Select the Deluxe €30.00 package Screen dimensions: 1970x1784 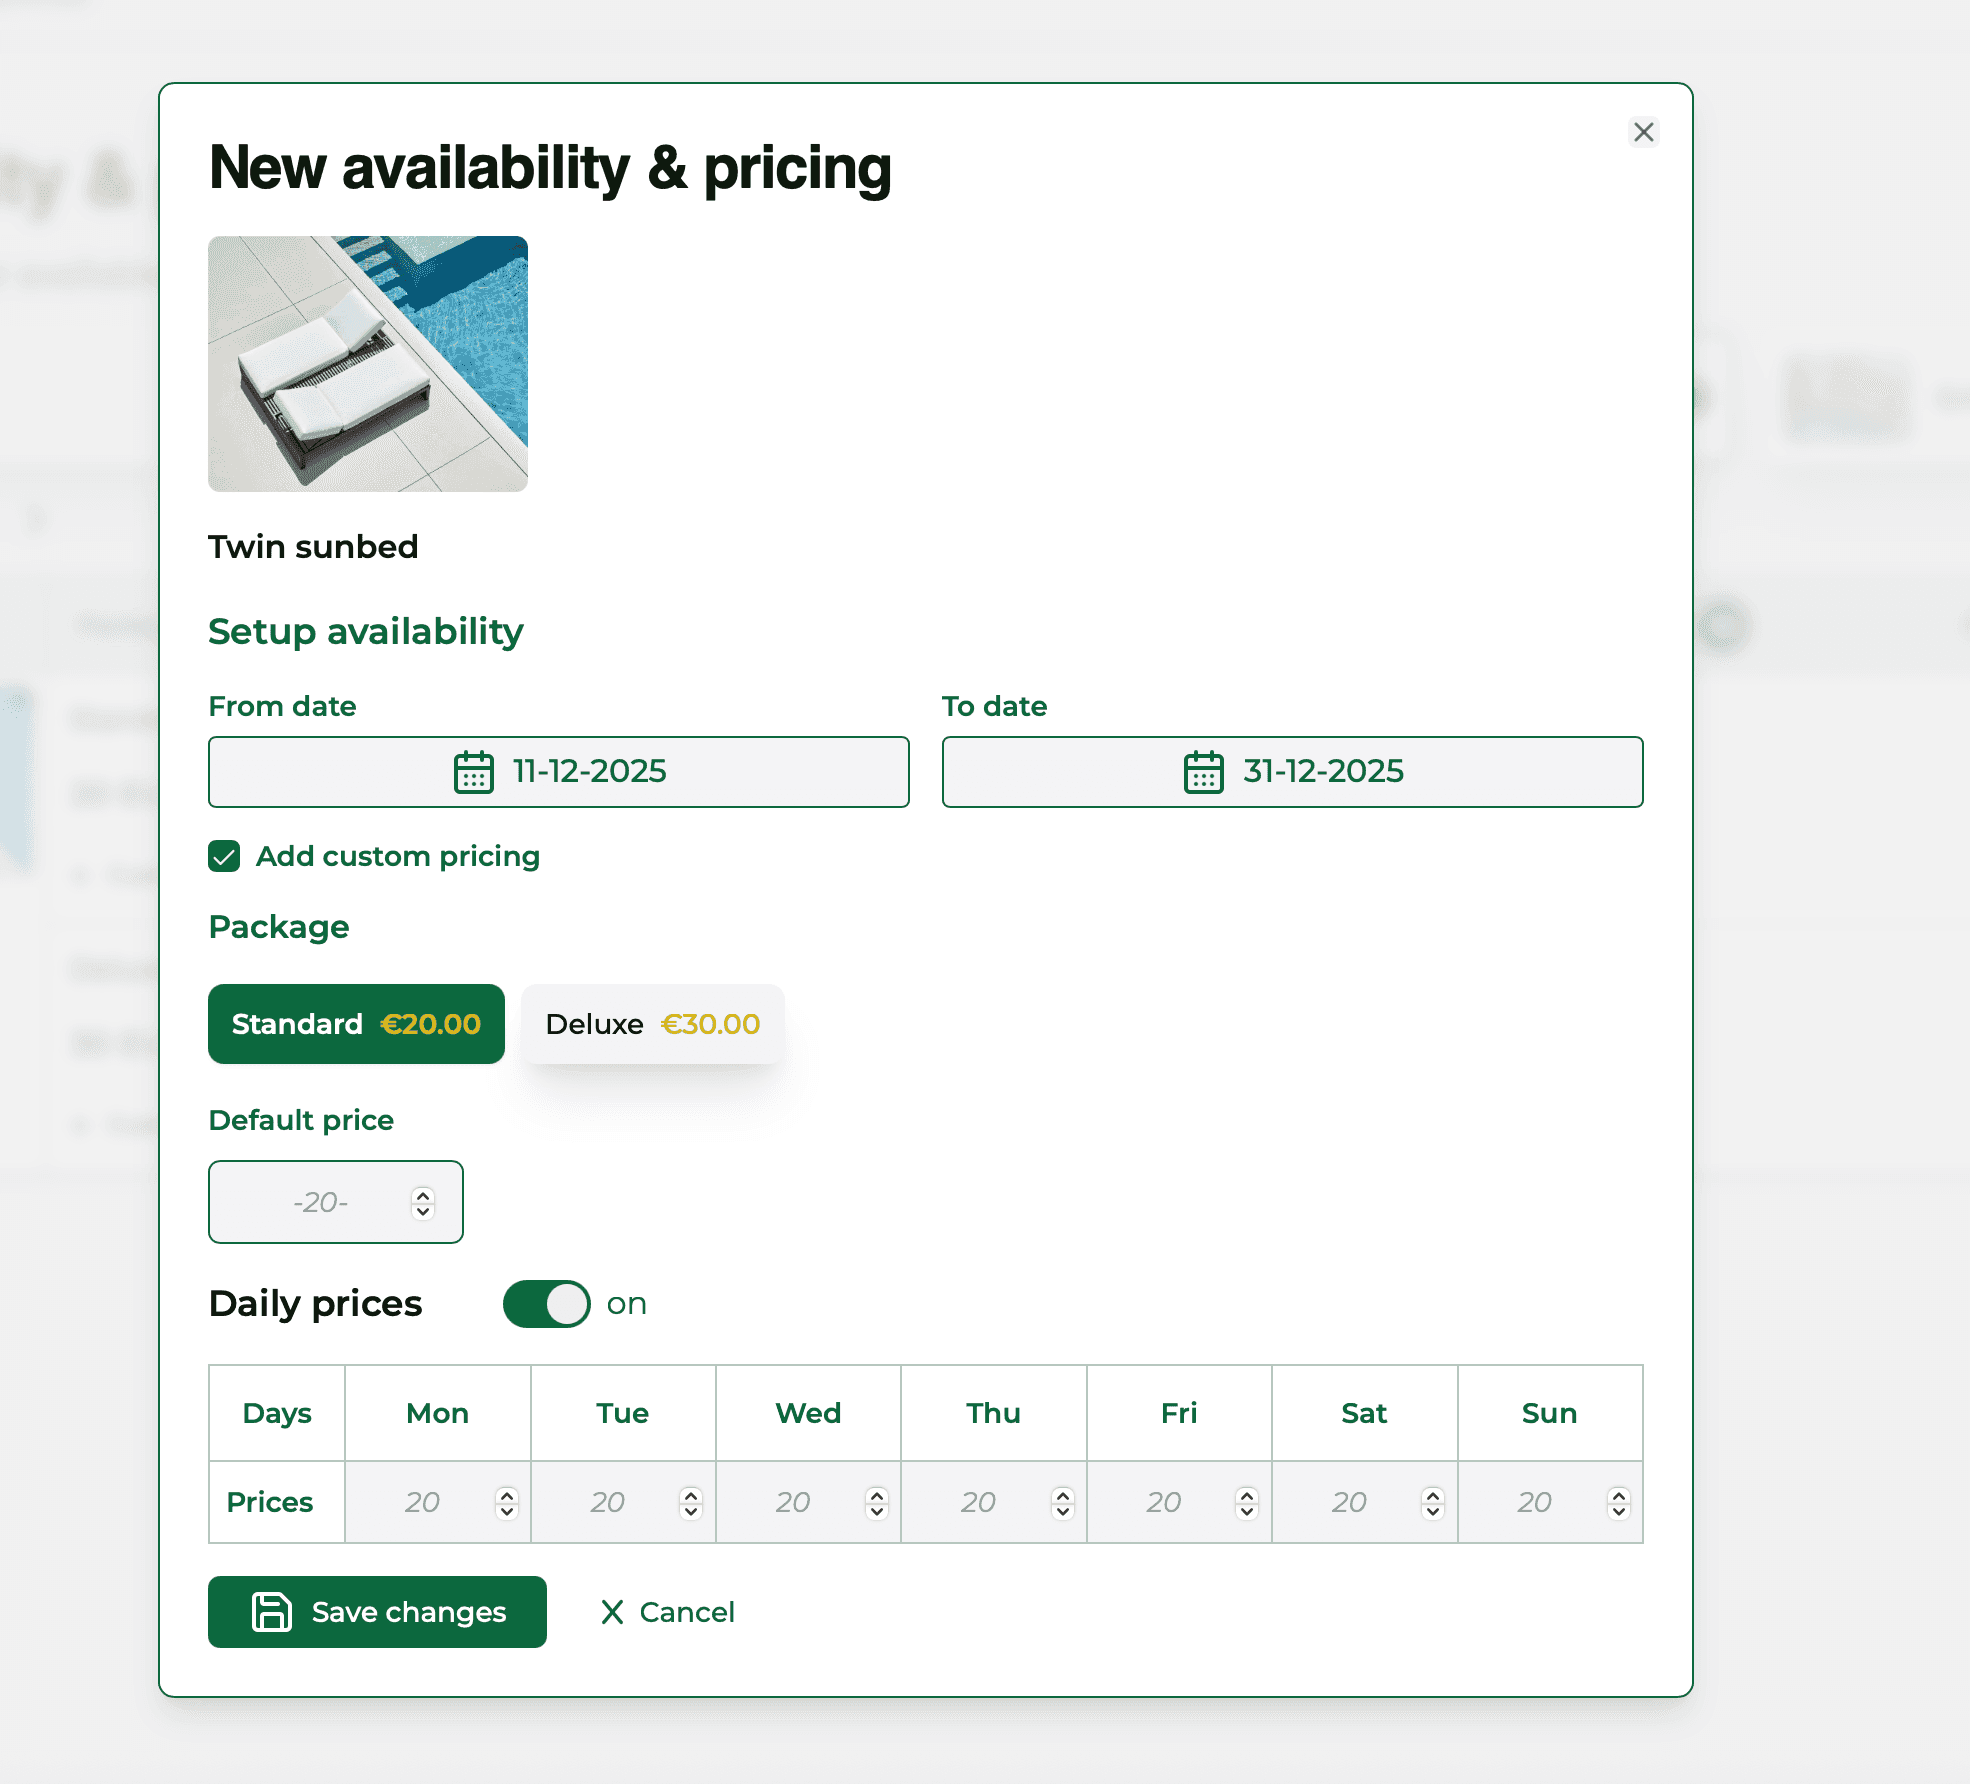pos(652,1024)
